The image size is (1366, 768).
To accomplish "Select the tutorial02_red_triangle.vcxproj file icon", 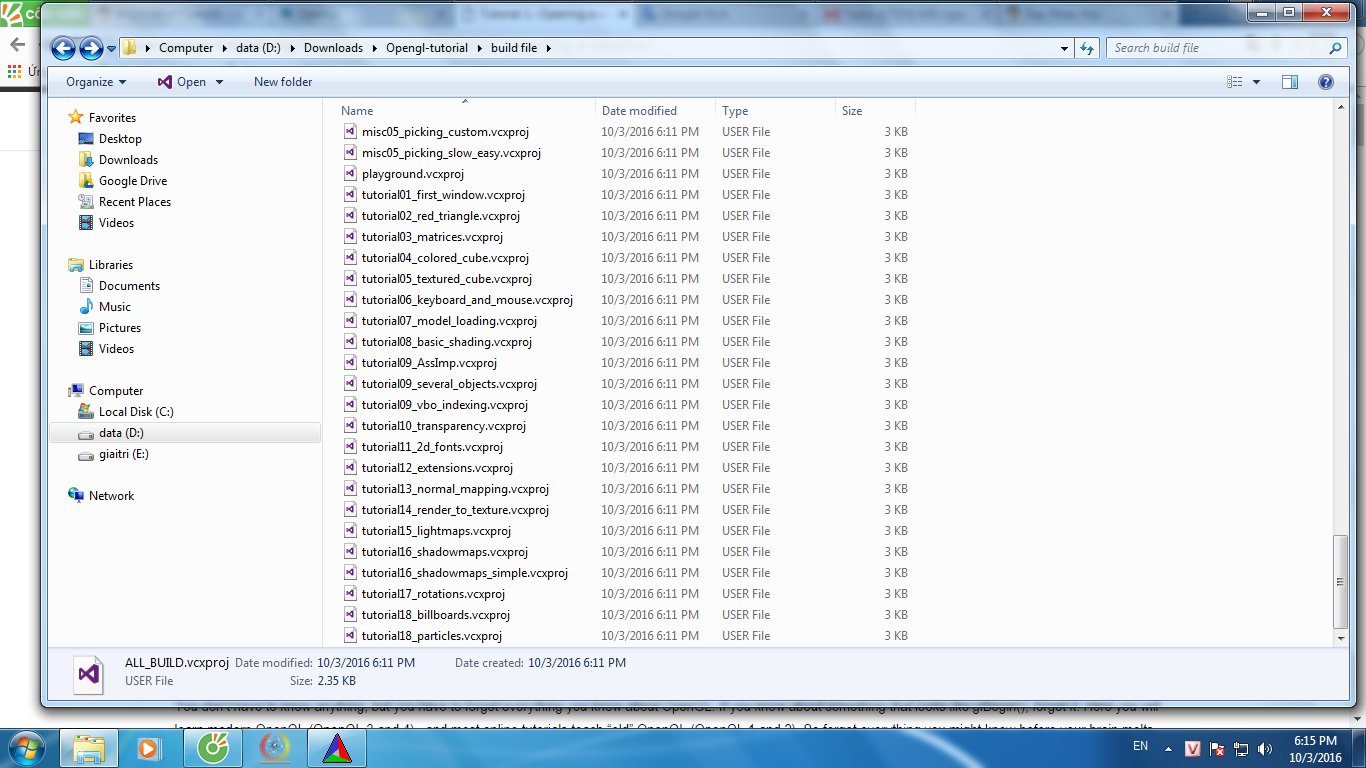I will coord(350,216).
